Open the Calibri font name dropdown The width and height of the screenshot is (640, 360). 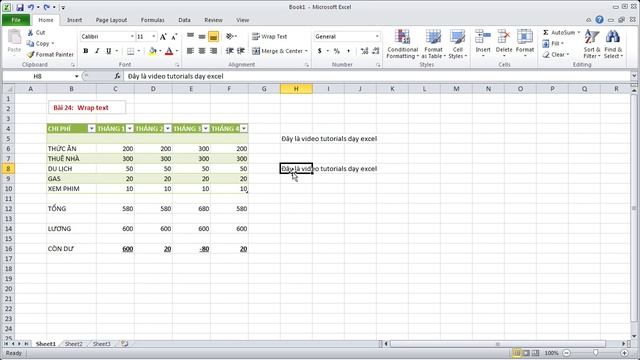(x=132, y=37)
